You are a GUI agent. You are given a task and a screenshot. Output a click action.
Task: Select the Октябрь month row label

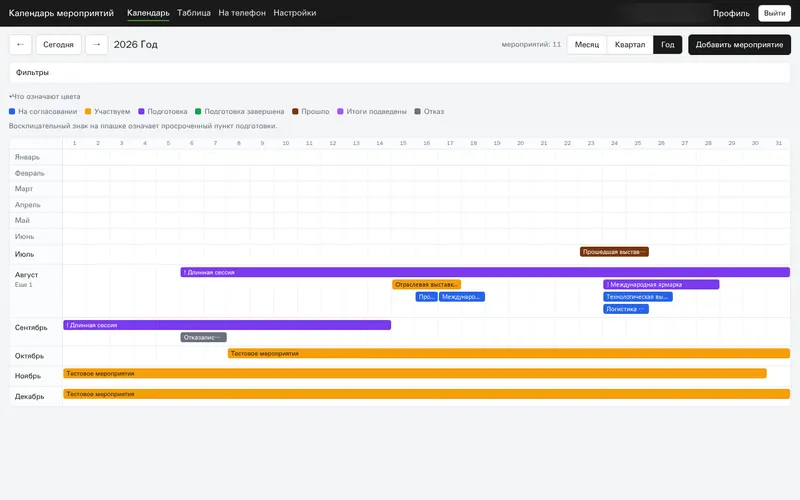29,356
